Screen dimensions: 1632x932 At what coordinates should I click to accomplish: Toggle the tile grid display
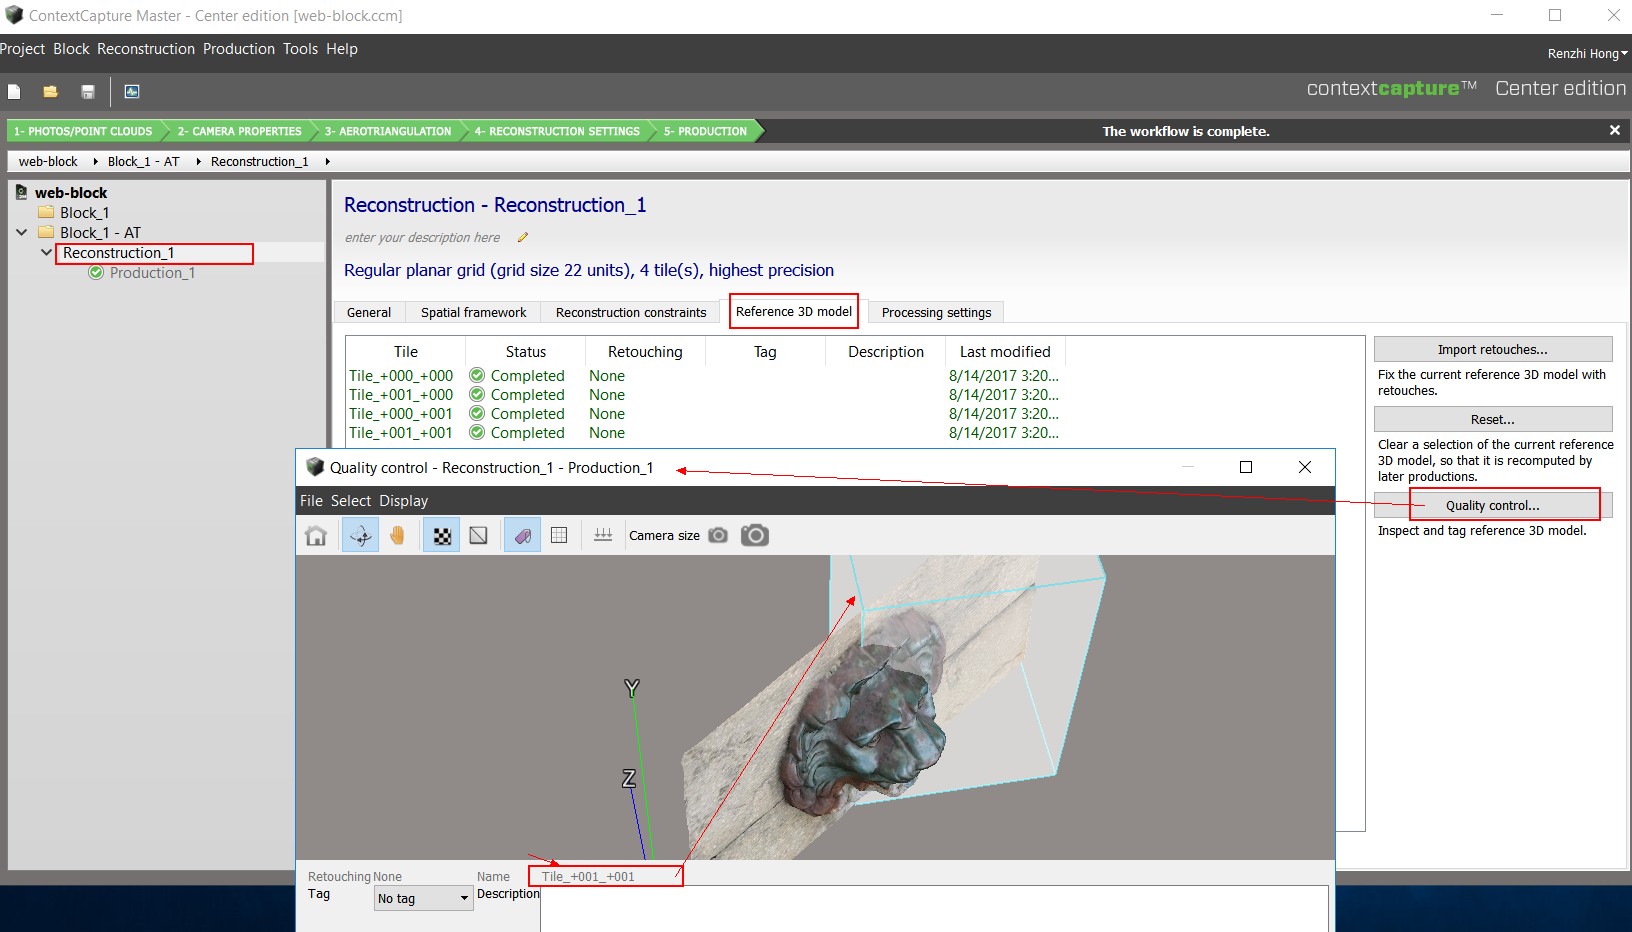point(559,536)
